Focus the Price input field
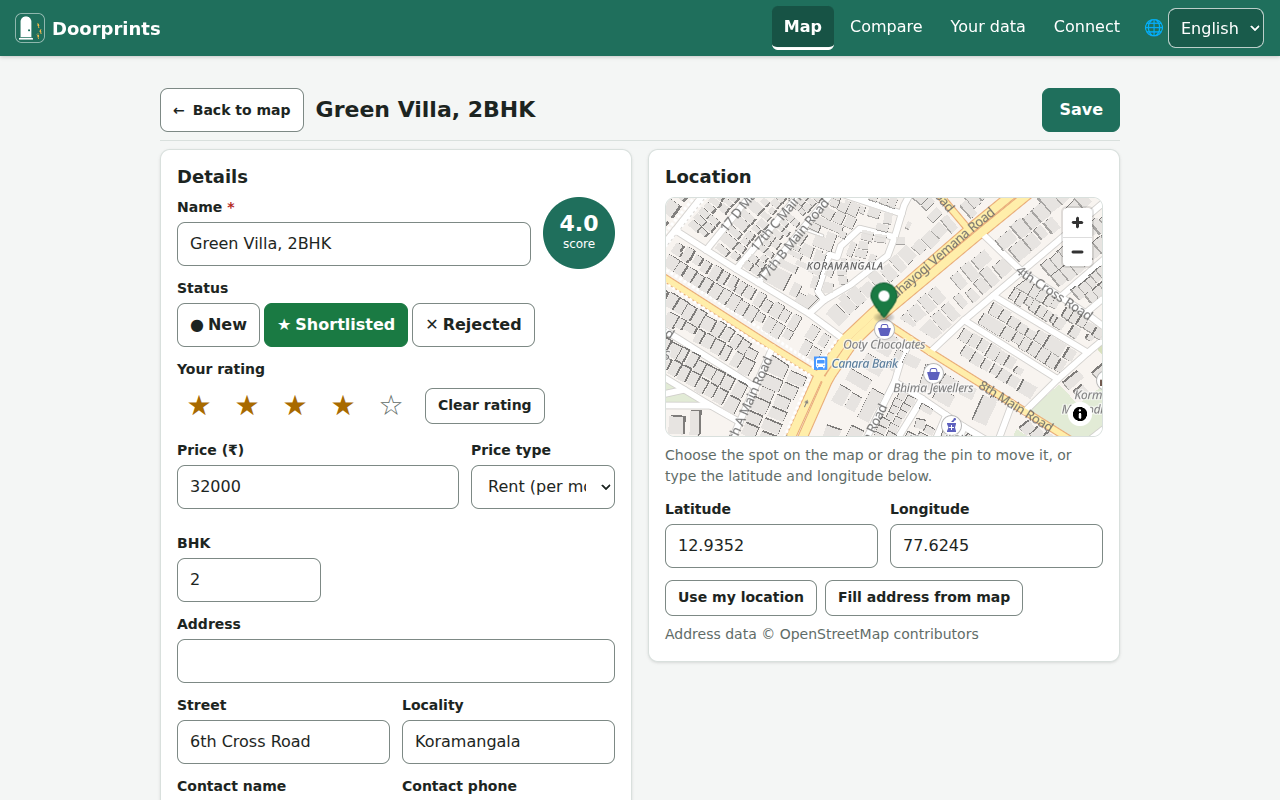 [x=318, y=487]
